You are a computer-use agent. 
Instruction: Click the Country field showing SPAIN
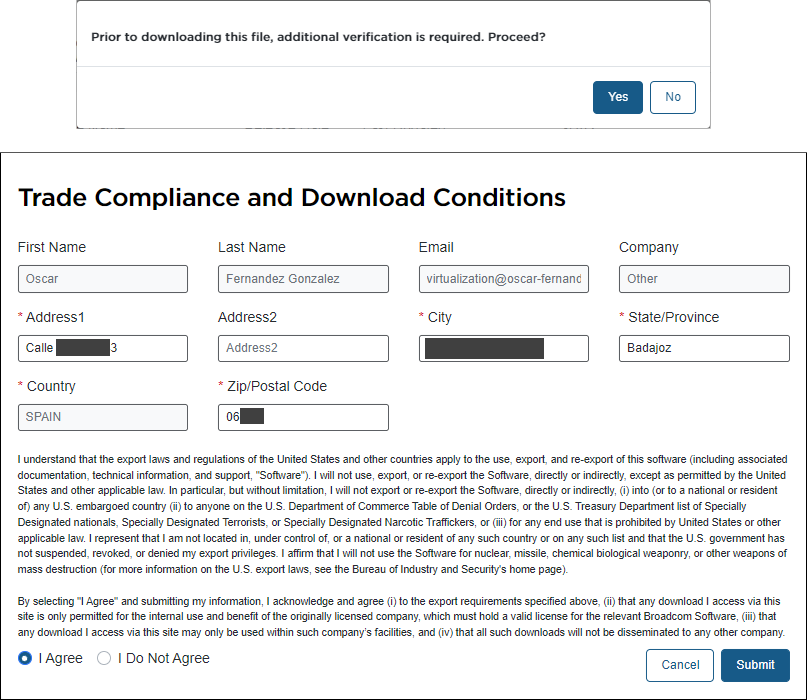coord(103,417)
